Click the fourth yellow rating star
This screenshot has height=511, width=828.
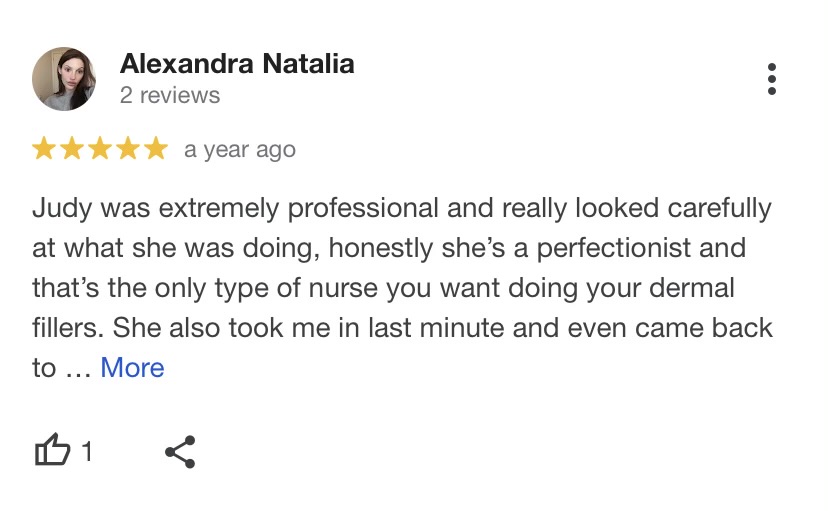pos(128,148)
